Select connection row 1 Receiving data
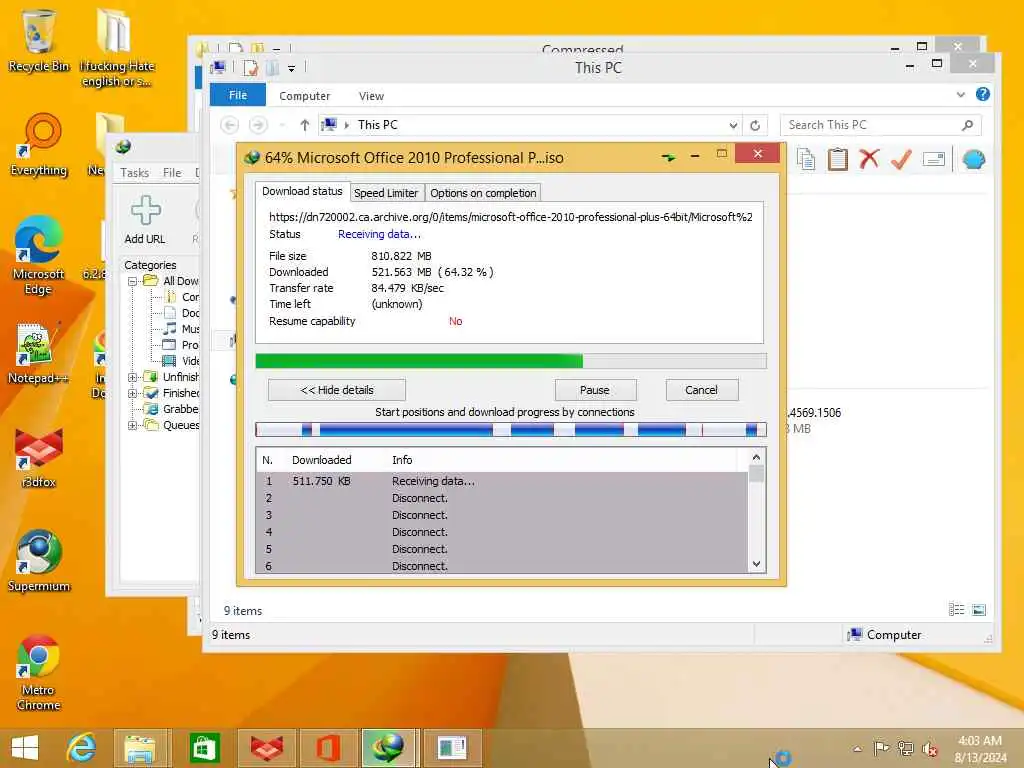The width and height of the screenshot is (1024, 768). [x=502, y=481]
